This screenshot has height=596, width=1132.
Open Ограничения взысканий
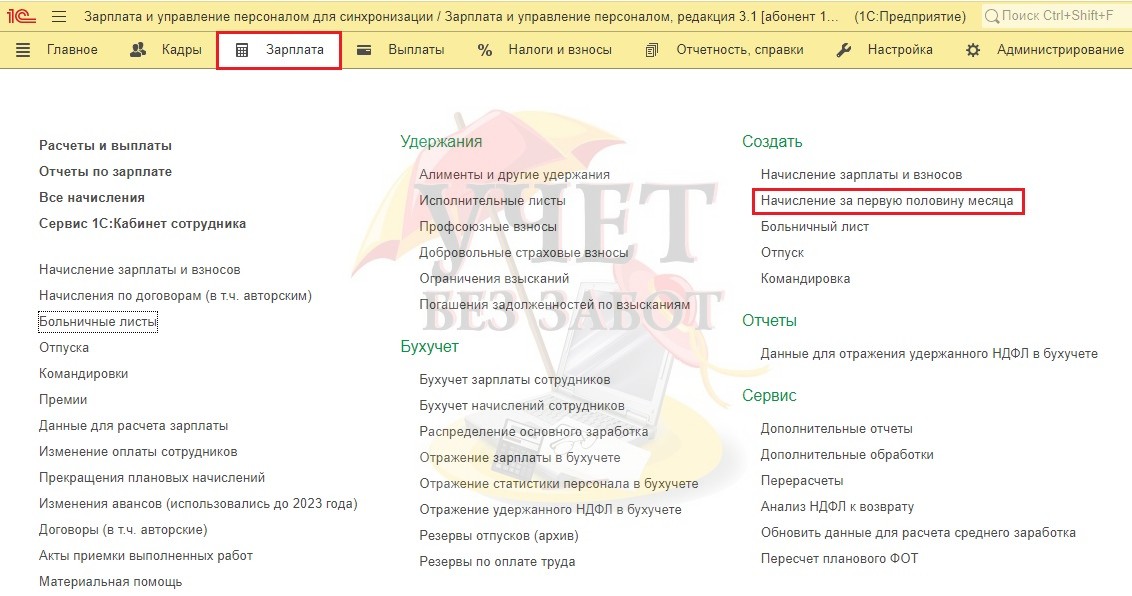(x=495, y=279)
